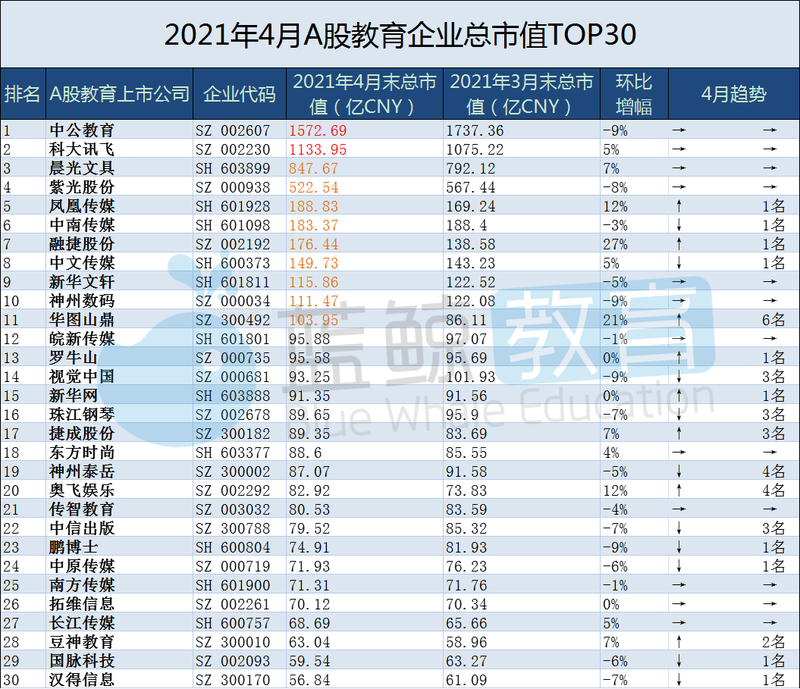The image size is (800, 689).
Task: Click March market value 138.58
Action: pos(471,244)
